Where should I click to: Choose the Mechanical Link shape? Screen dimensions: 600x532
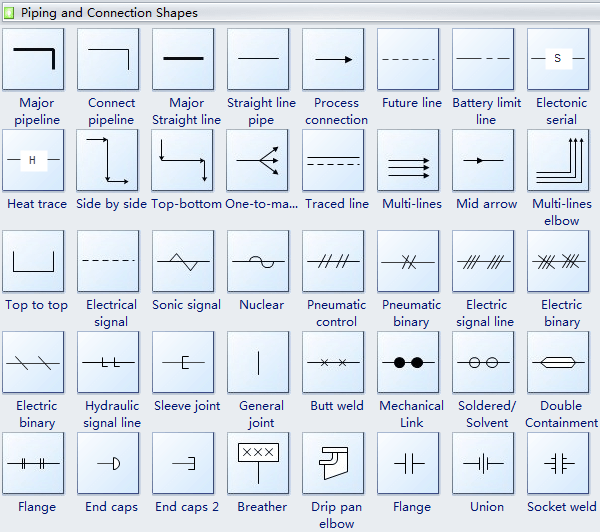pos(408,362)
